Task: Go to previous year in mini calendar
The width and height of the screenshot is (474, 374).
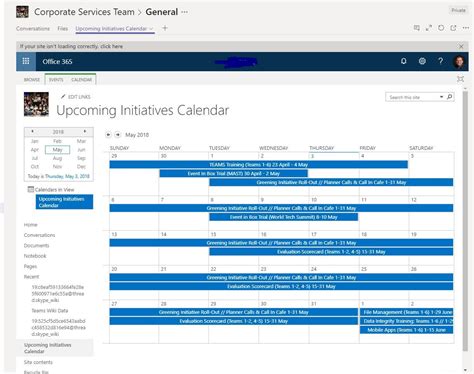Action: [32, 131]
